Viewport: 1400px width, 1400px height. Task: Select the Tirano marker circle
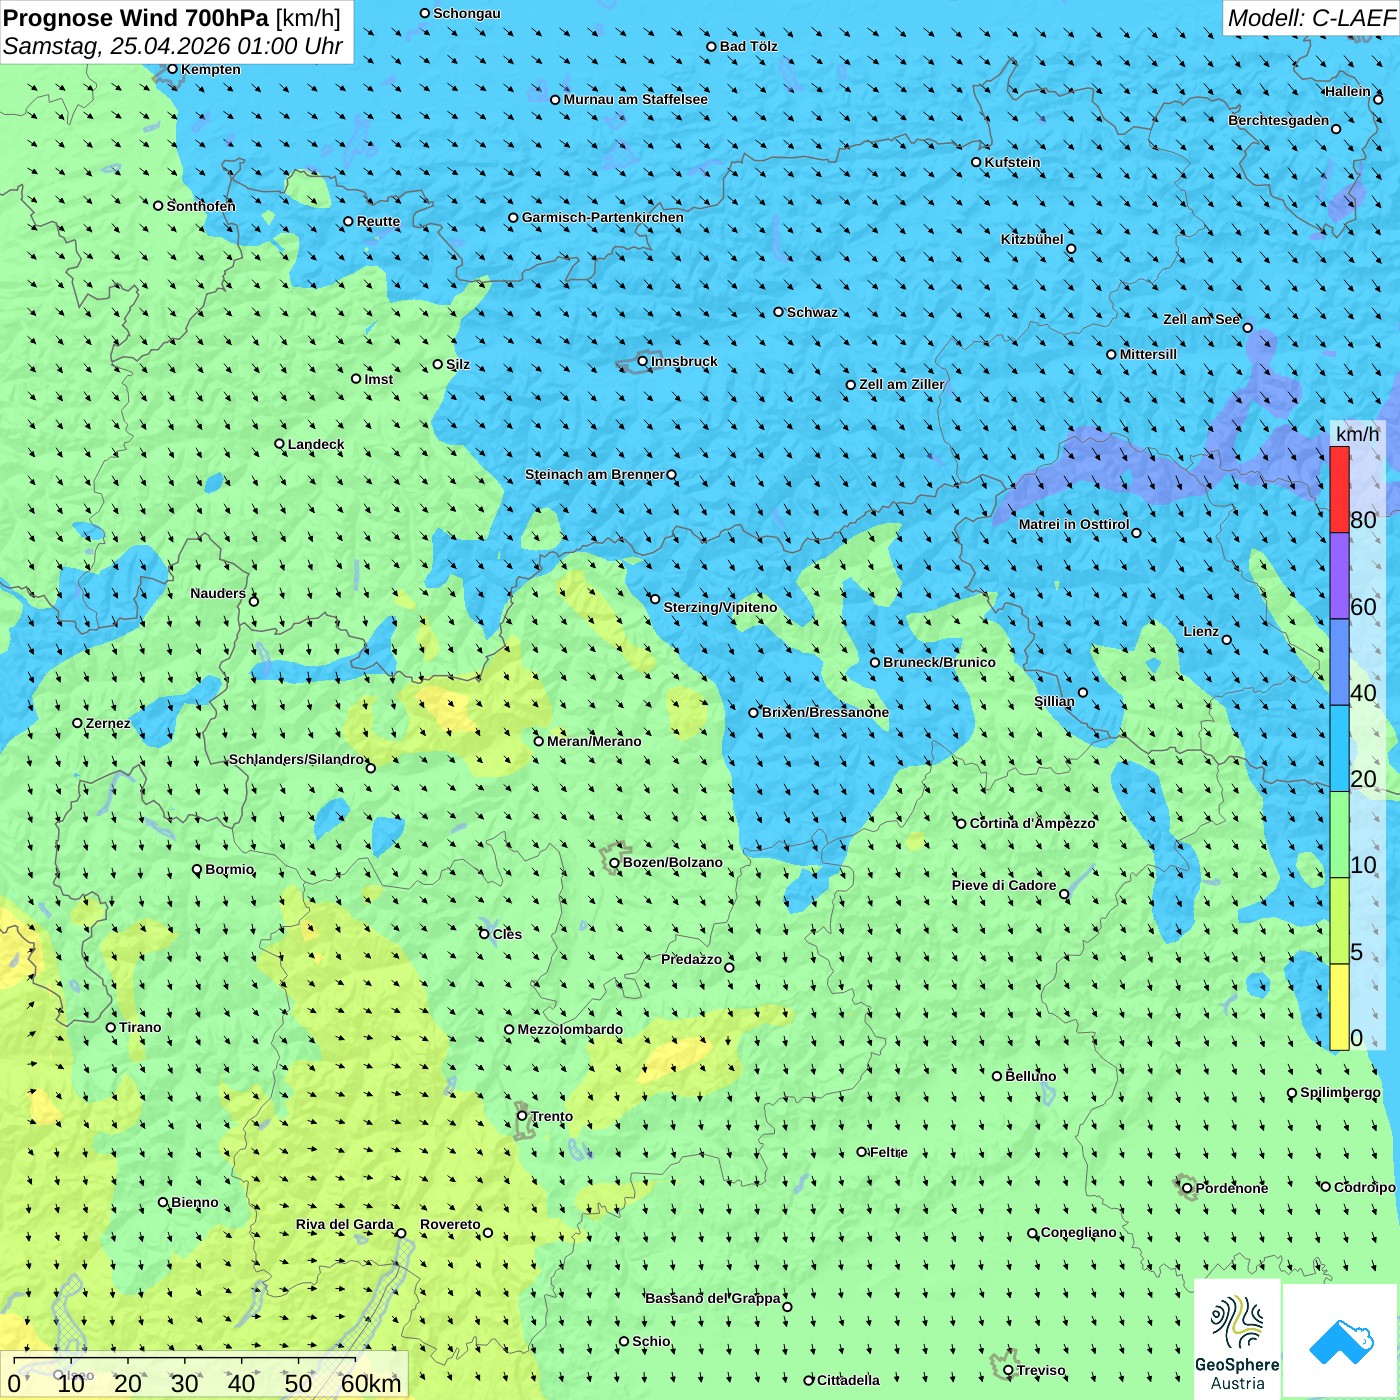(x=111, y=1027)
